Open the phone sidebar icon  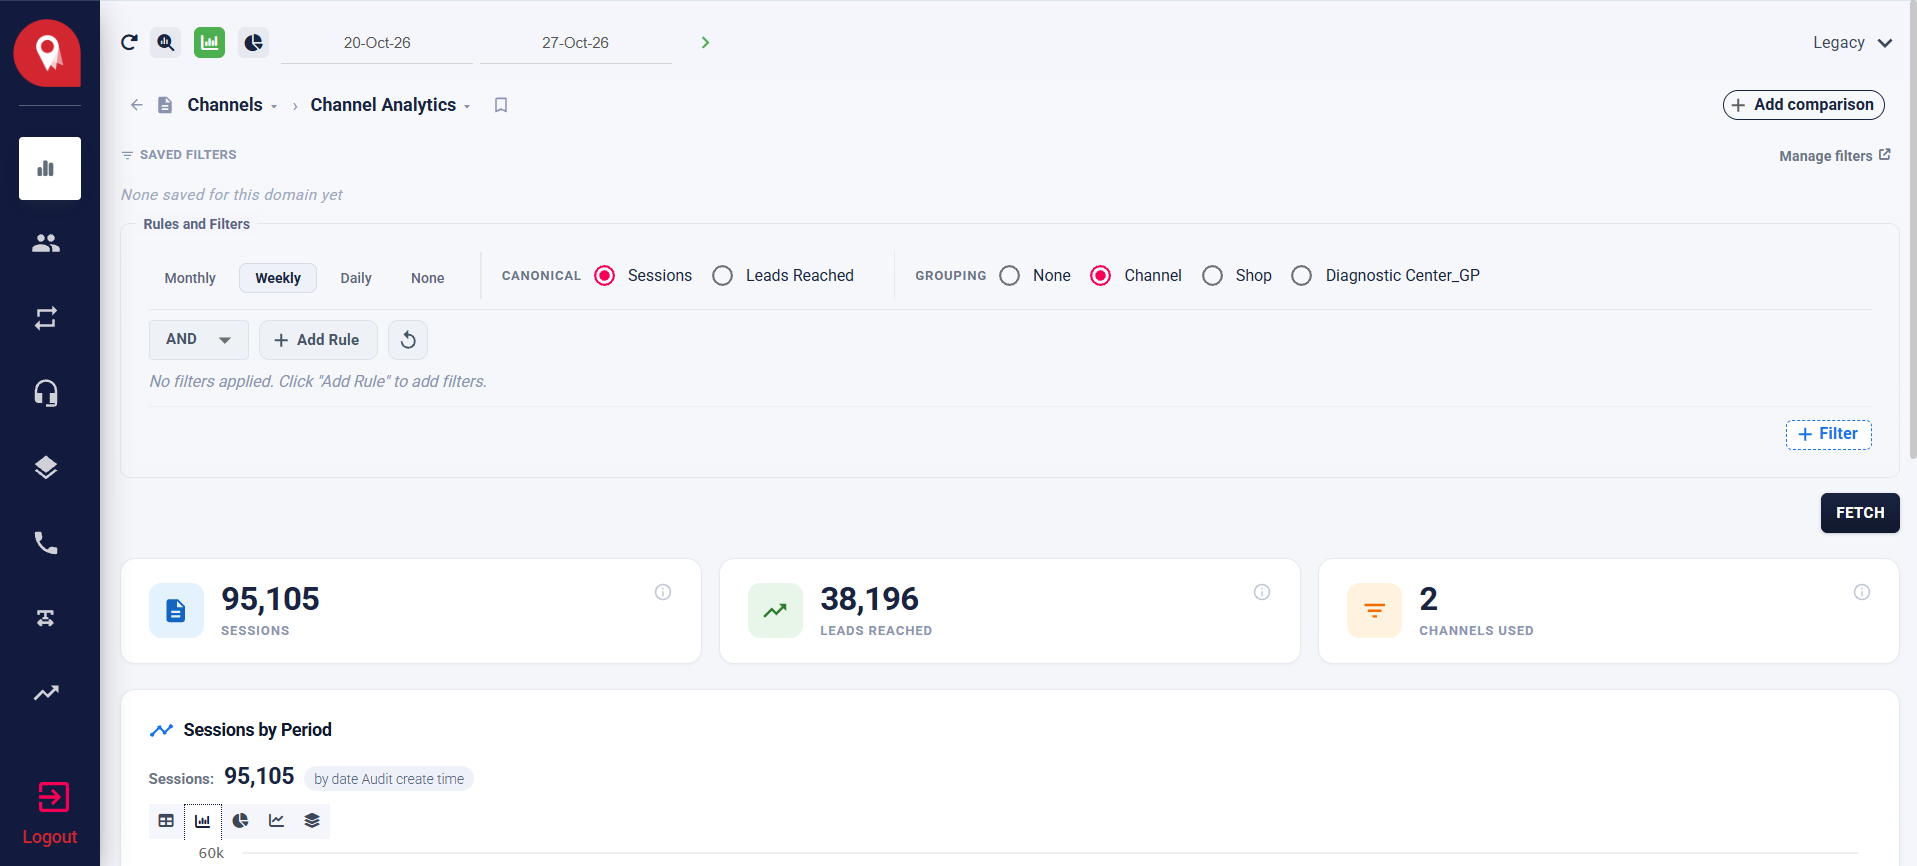pos(46,543)
